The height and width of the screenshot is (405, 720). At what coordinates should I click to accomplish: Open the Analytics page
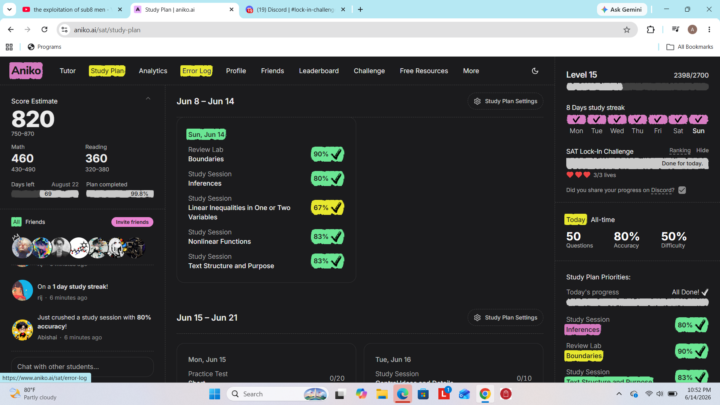153,71
